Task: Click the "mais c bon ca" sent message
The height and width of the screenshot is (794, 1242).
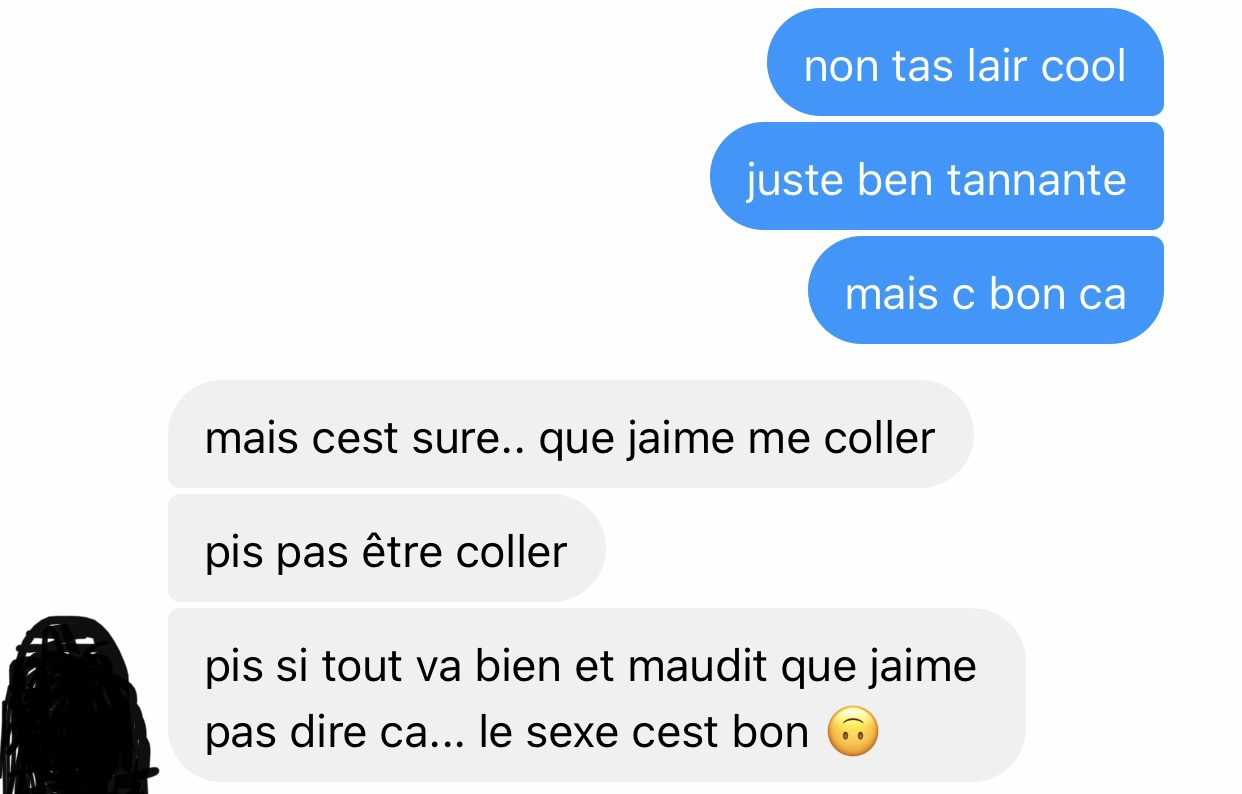Action: [x=986, y=291]
